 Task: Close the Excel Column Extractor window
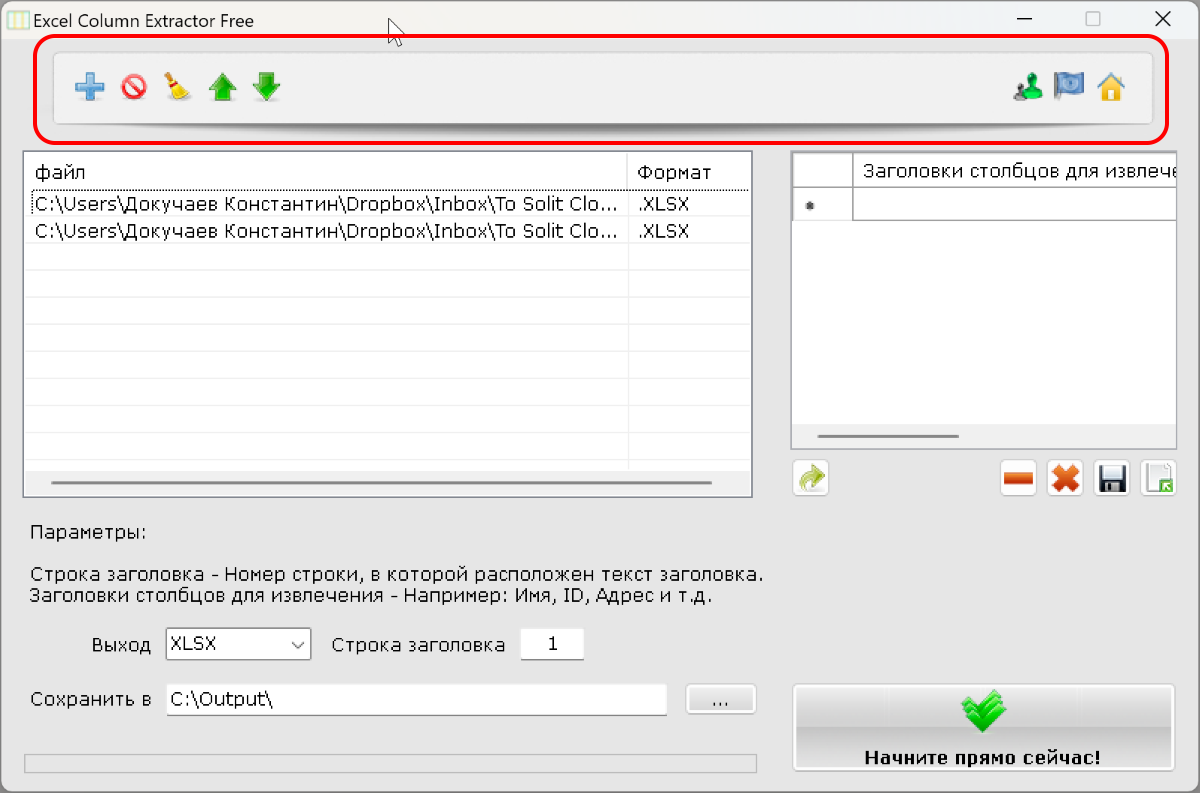(1162, 19)
